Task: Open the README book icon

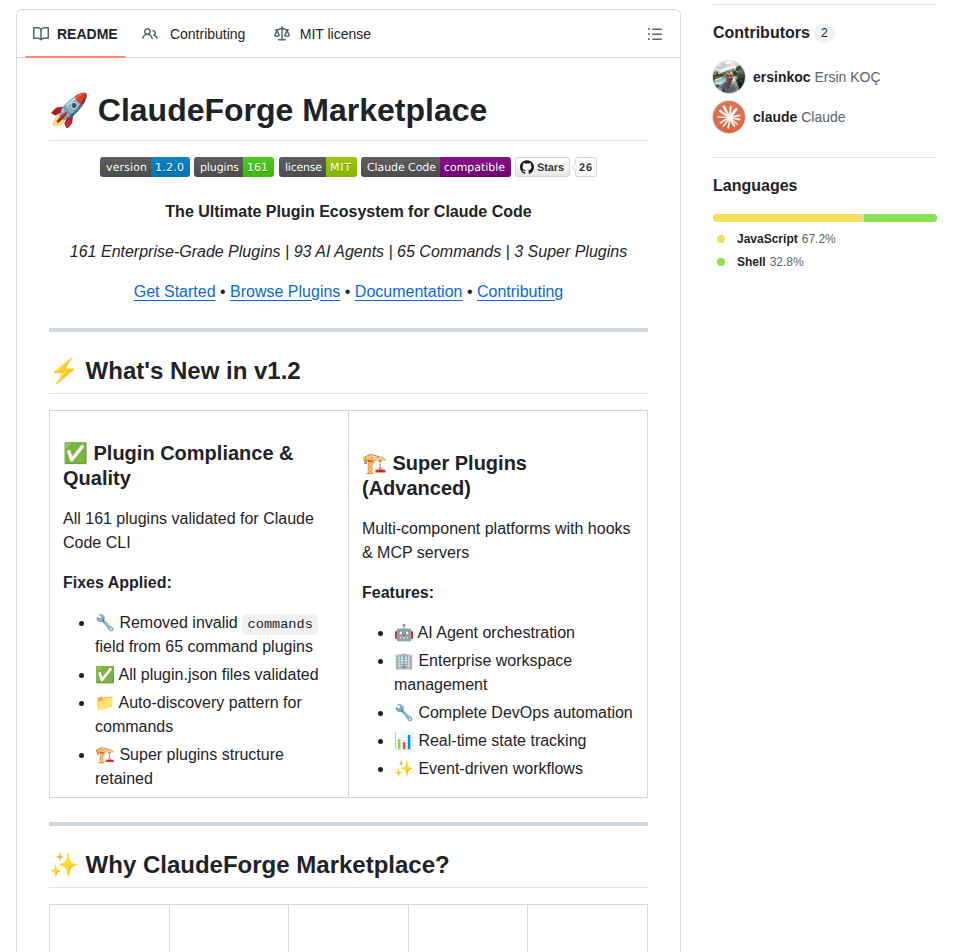Action: click(x=40, y=33)
